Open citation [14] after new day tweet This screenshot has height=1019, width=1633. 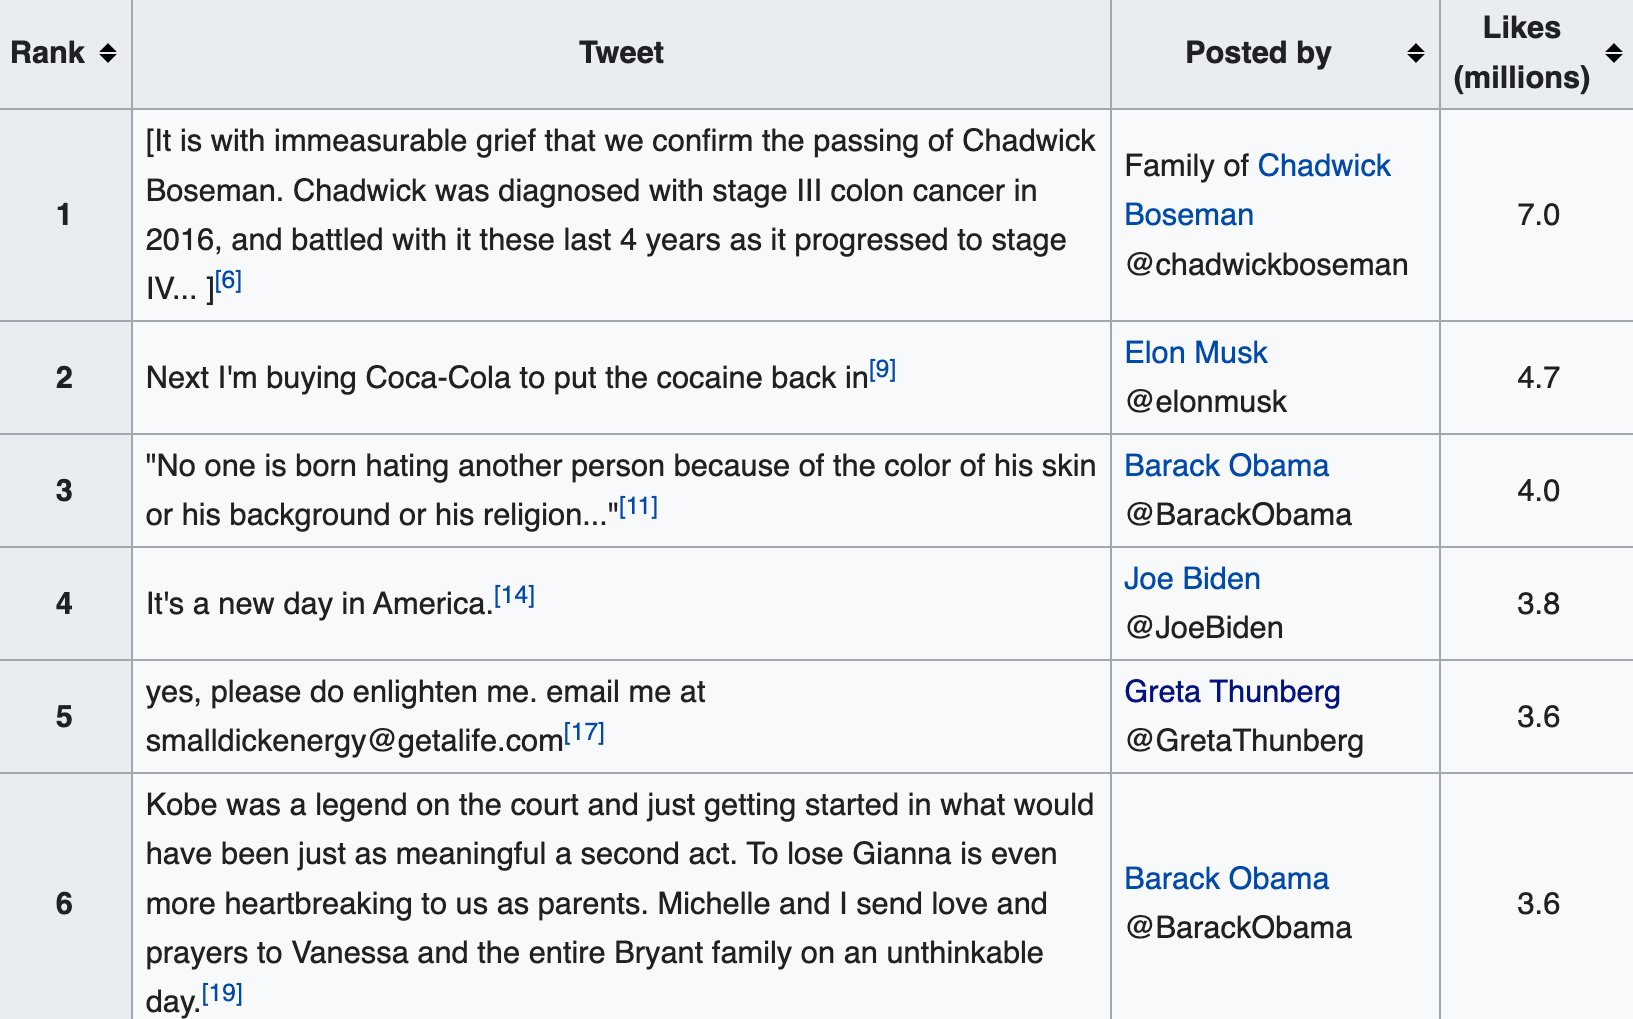[x=515, y=595]
